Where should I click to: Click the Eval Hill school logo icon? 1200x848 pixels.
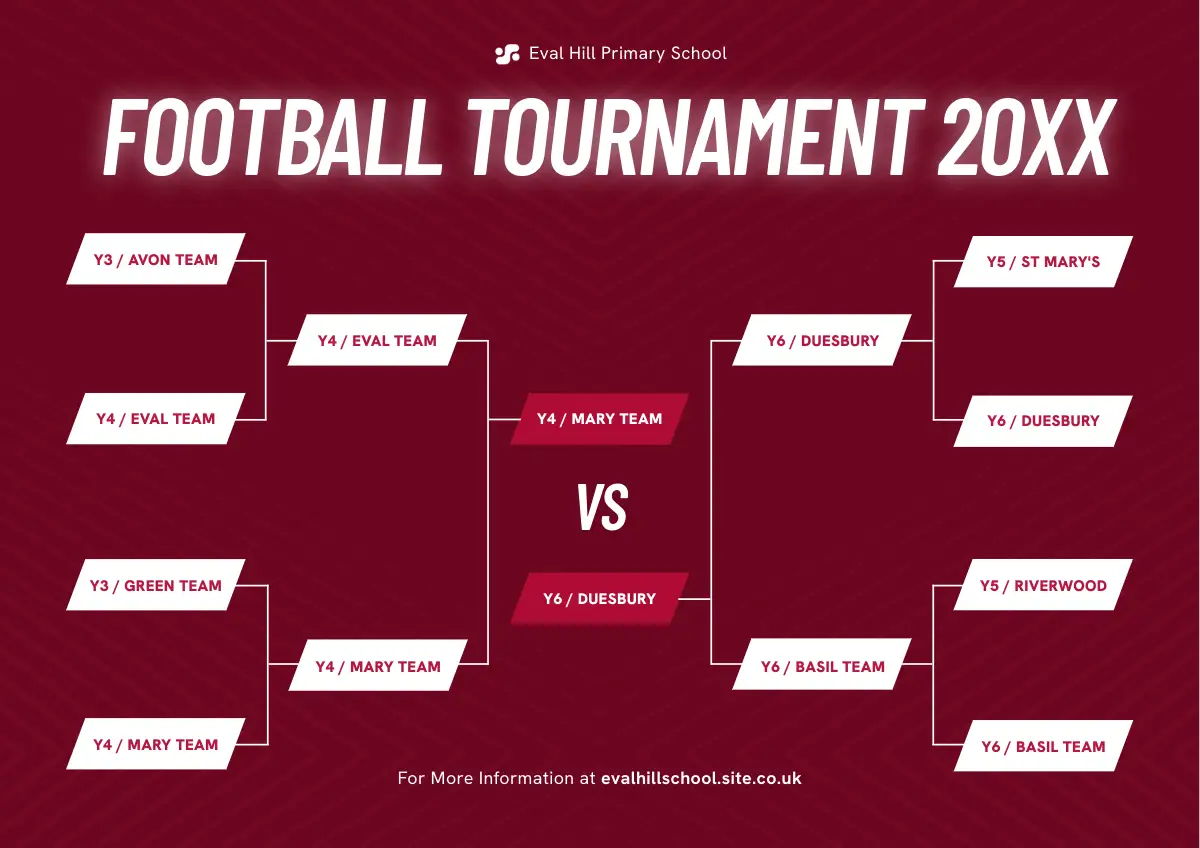[507, 54]
